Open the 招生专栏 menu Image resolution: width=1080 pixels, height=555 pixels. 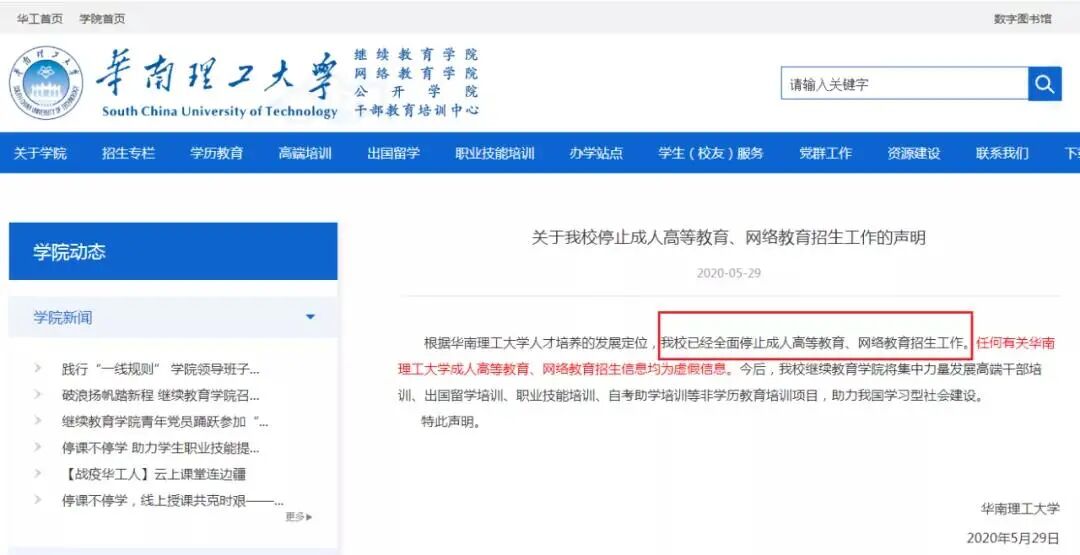pos(128,153)
